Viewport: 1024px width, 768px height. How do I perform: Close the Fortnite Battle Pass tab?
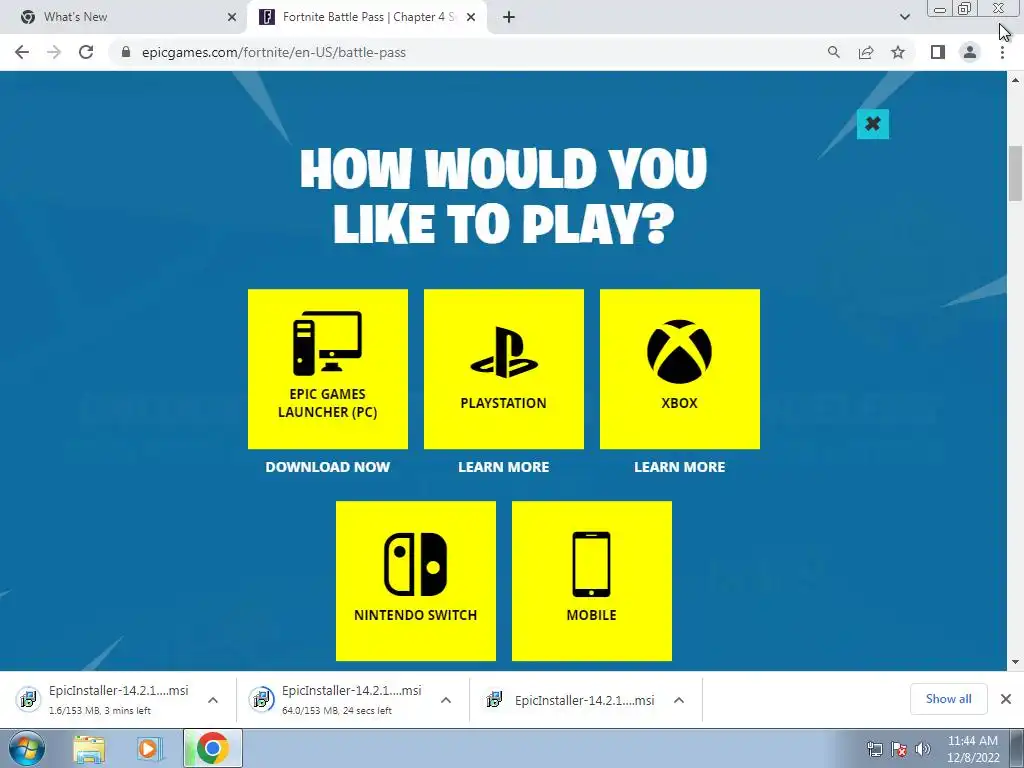tap(471, 17)
